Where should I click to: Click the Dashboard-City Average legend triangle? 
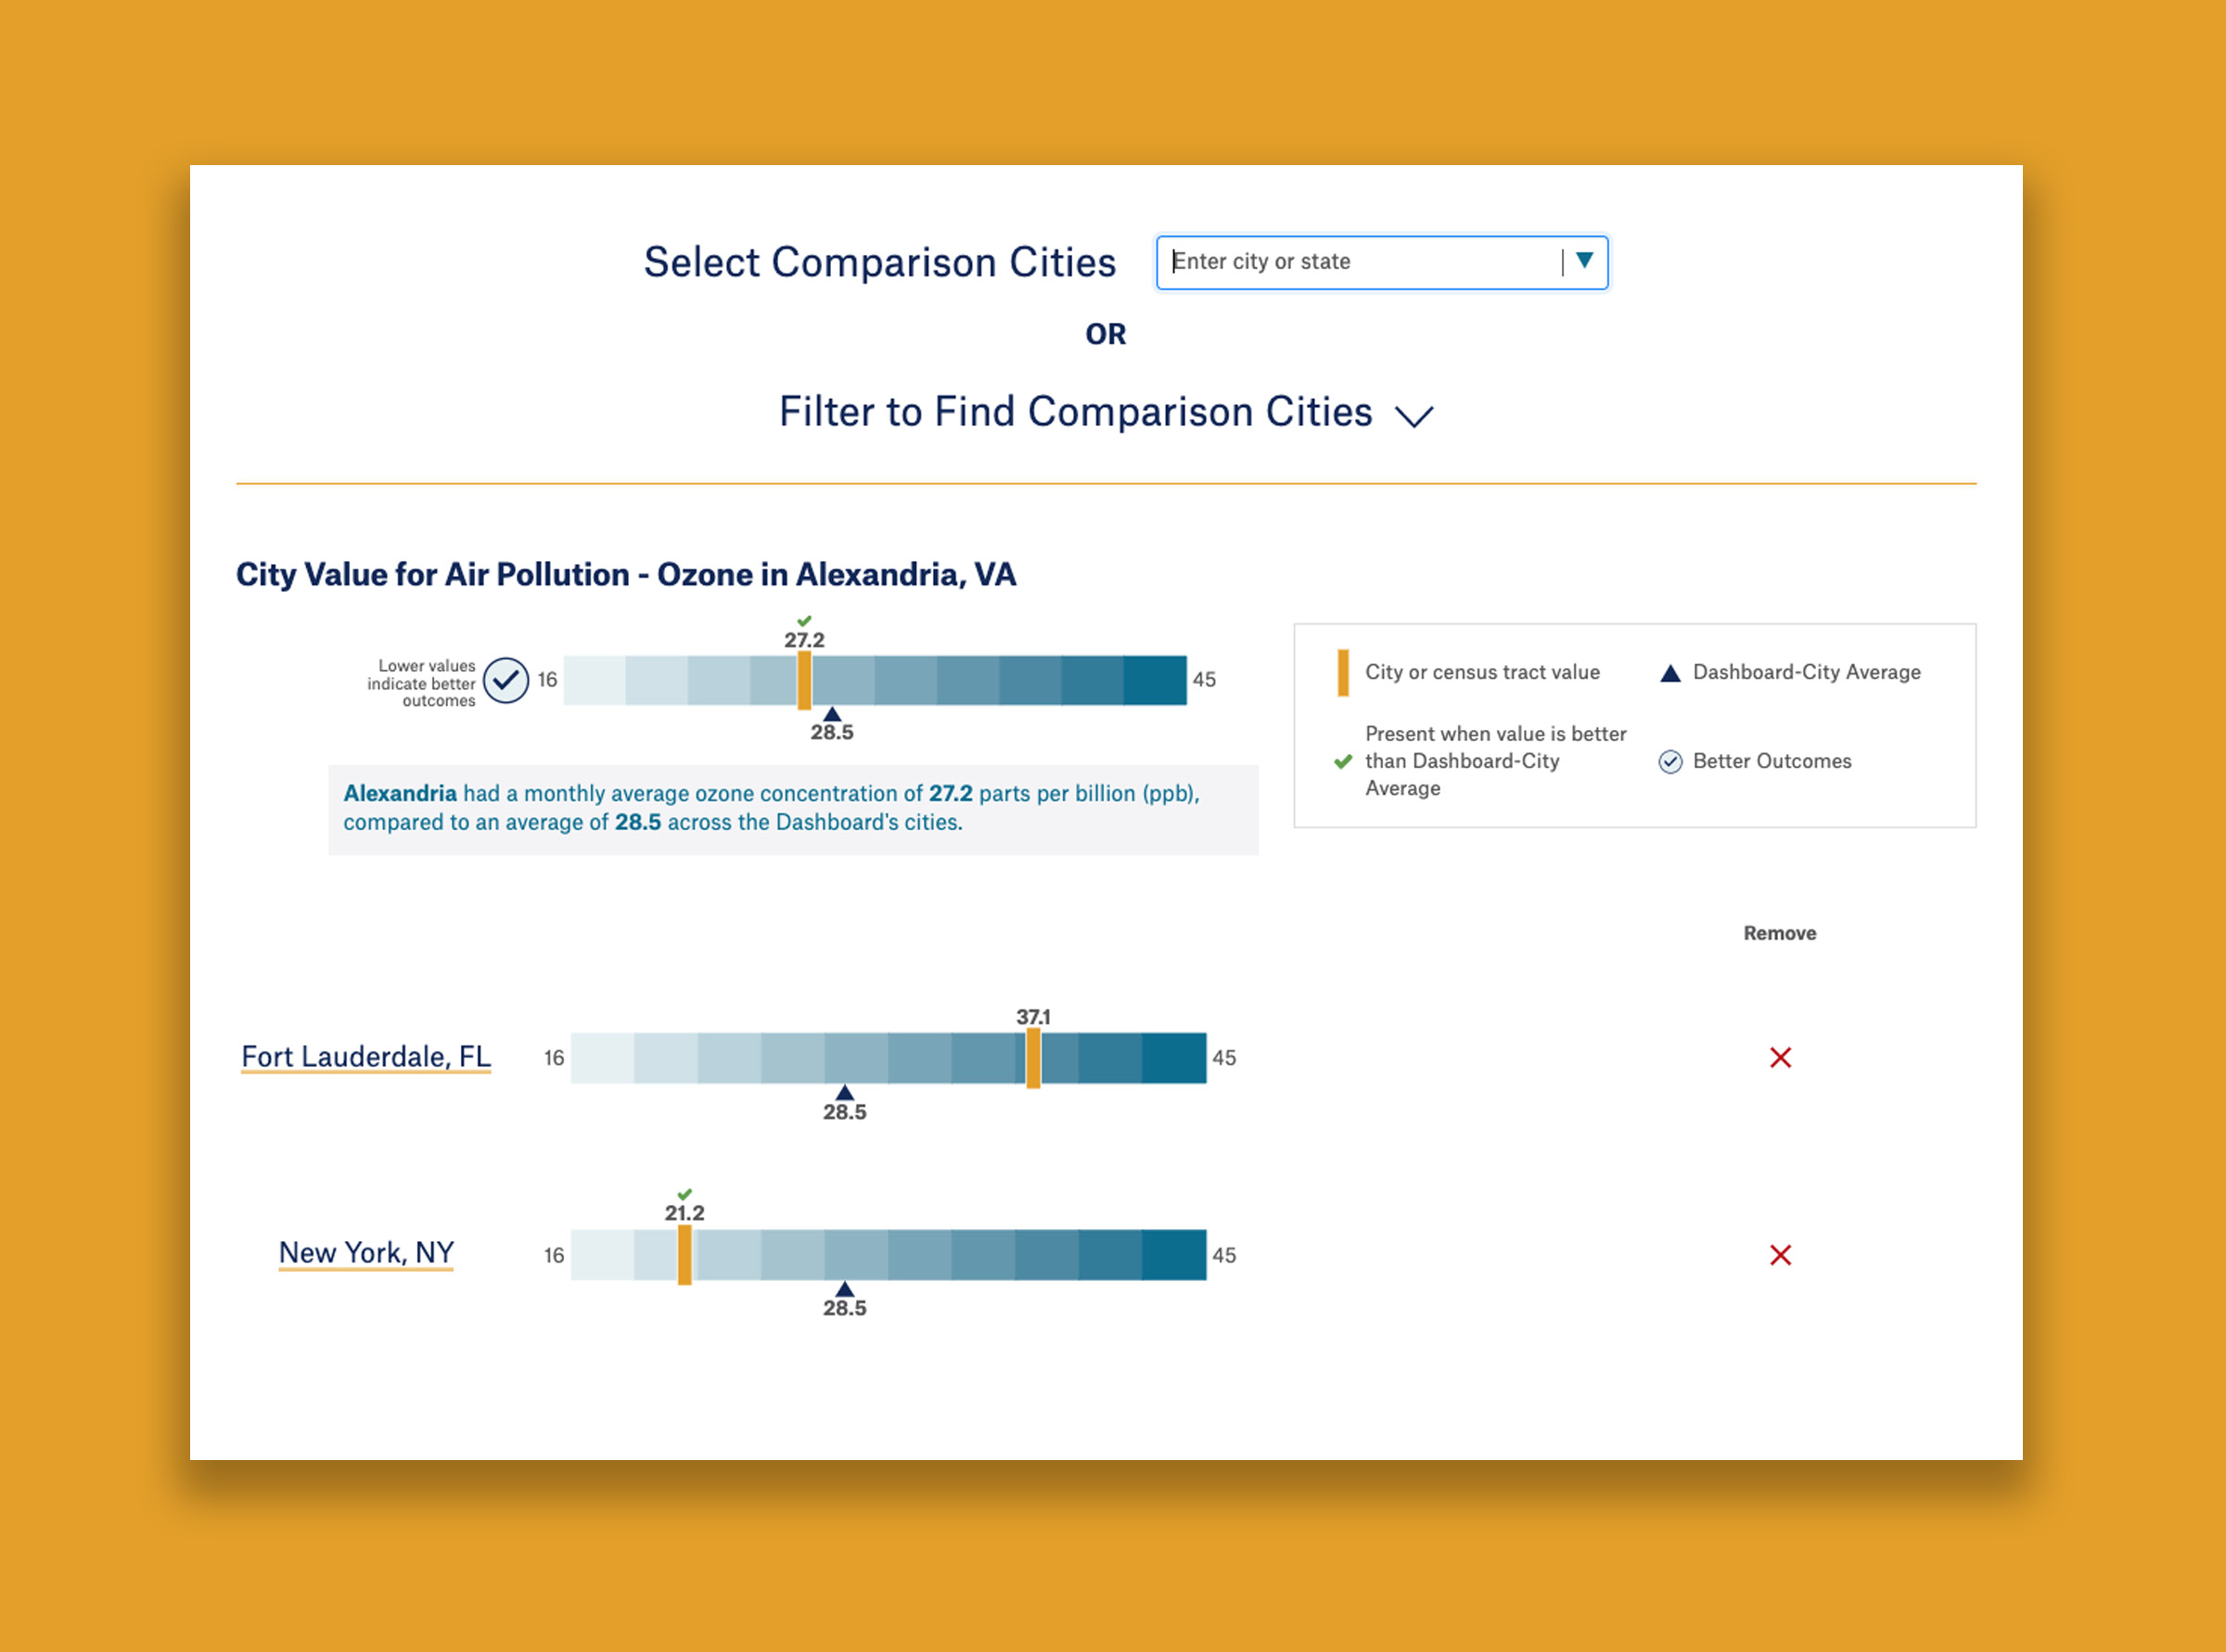pyautogui.click(x=1670, y=673)
